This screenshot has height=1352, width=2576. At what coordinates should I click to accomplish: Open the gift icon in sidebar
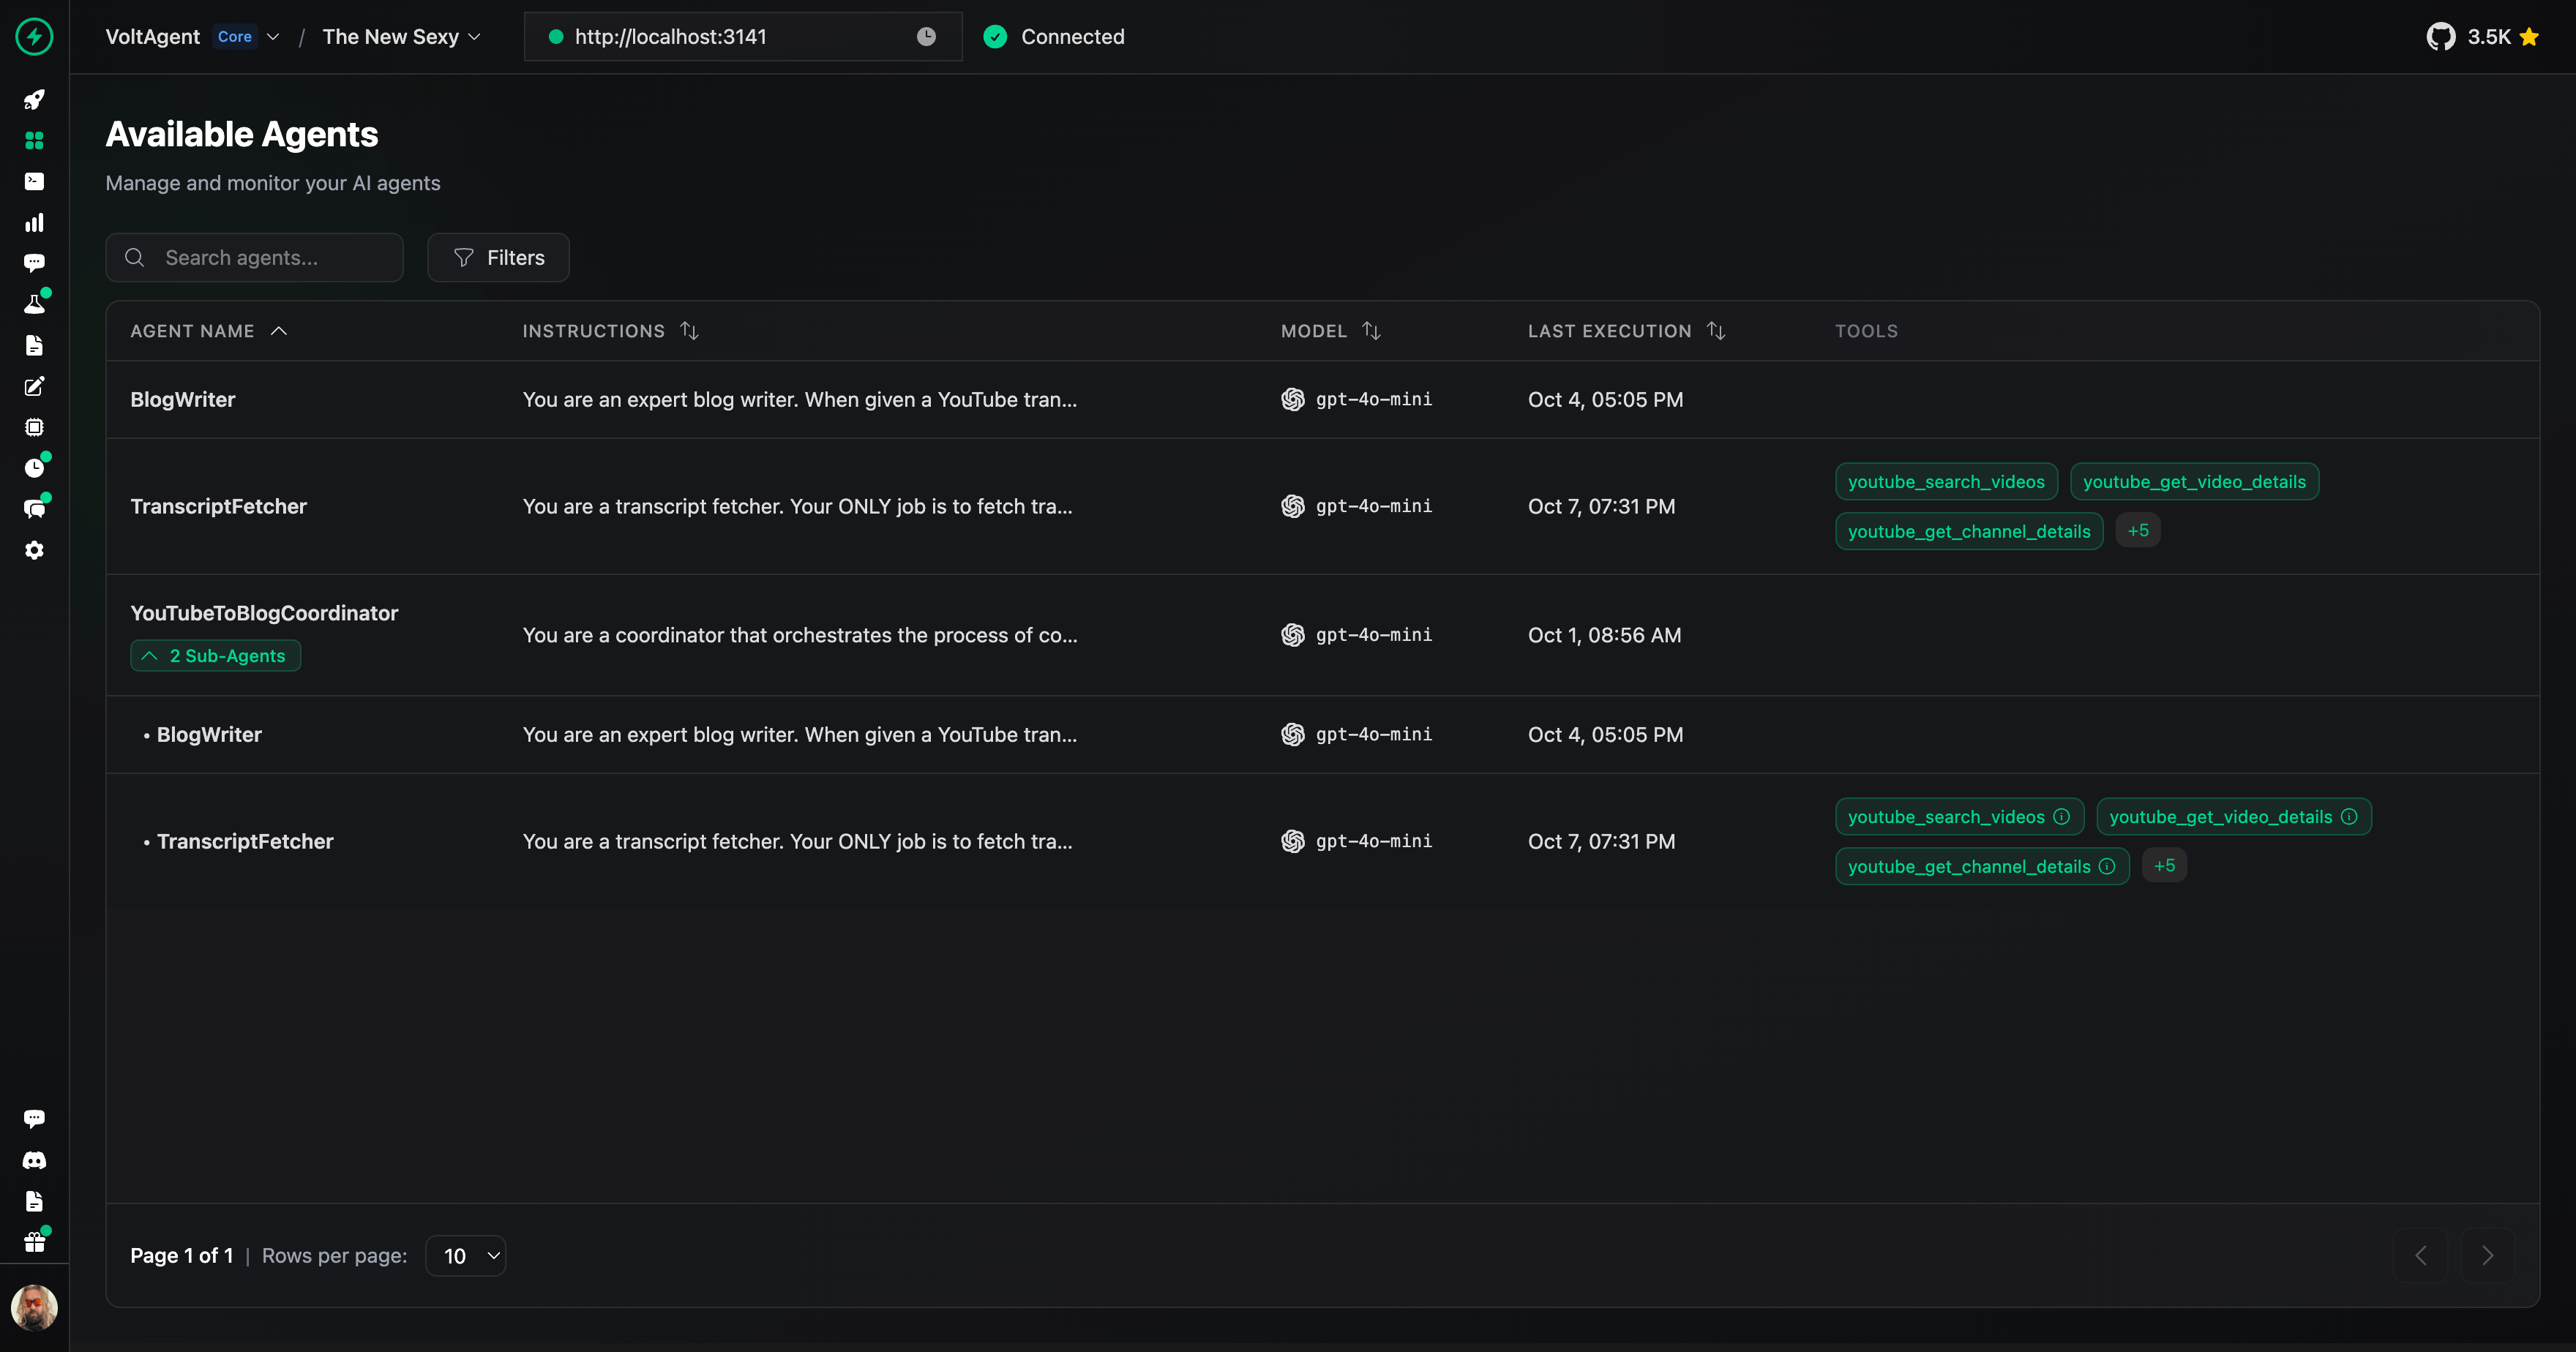(x=34, y=1242)
